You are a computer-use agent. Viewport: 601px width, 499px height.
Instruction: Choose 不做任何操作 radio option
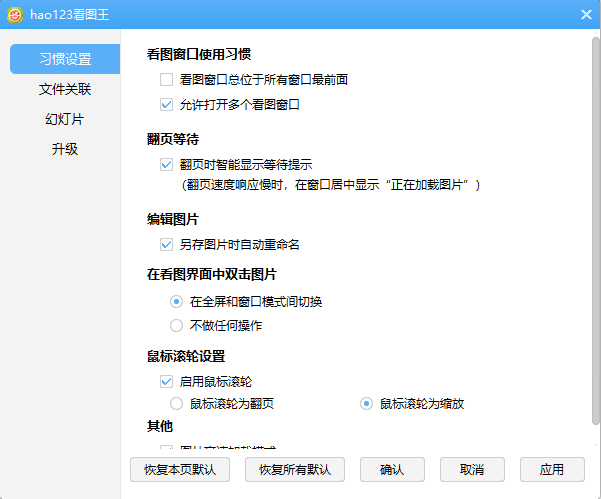[x=176, y=326]
